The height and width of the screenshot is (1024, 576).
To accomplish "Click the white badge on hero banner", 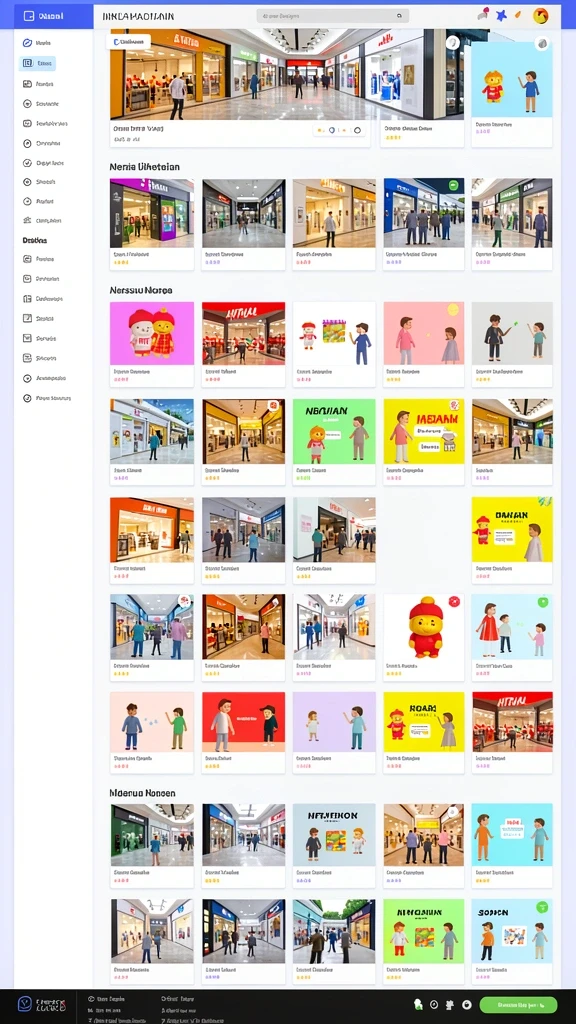I will pos(128,42).
